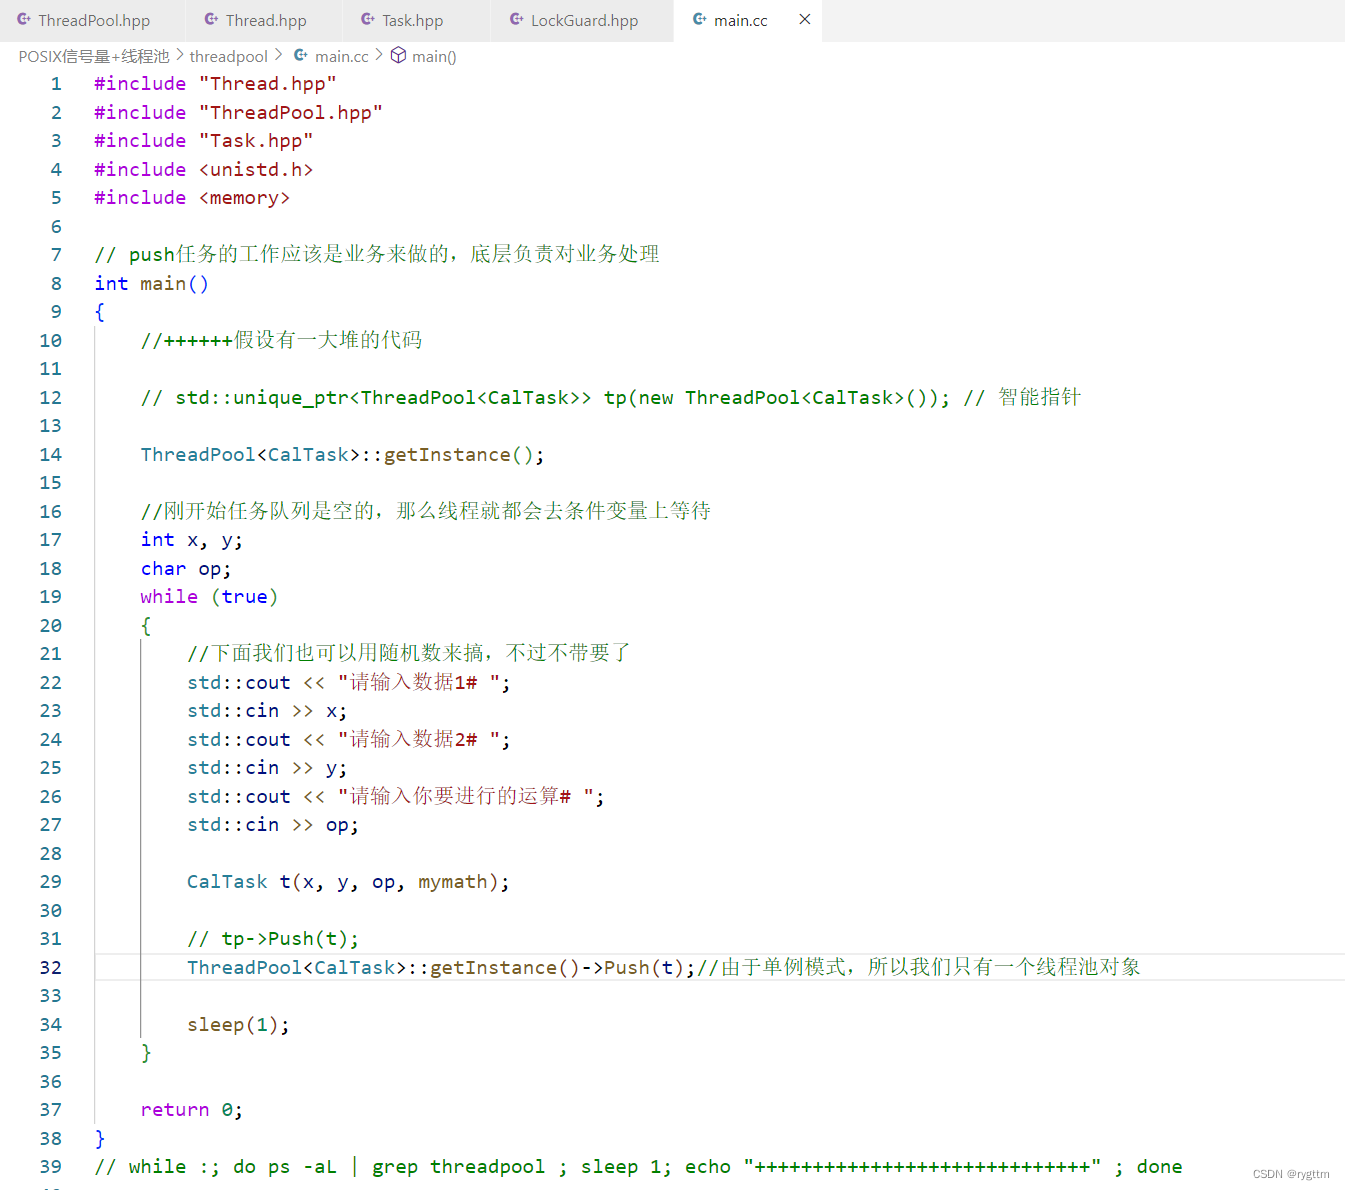
Task: Click line number 32 in the gutter
Action: pyautogui.click(x=51, y=968)
